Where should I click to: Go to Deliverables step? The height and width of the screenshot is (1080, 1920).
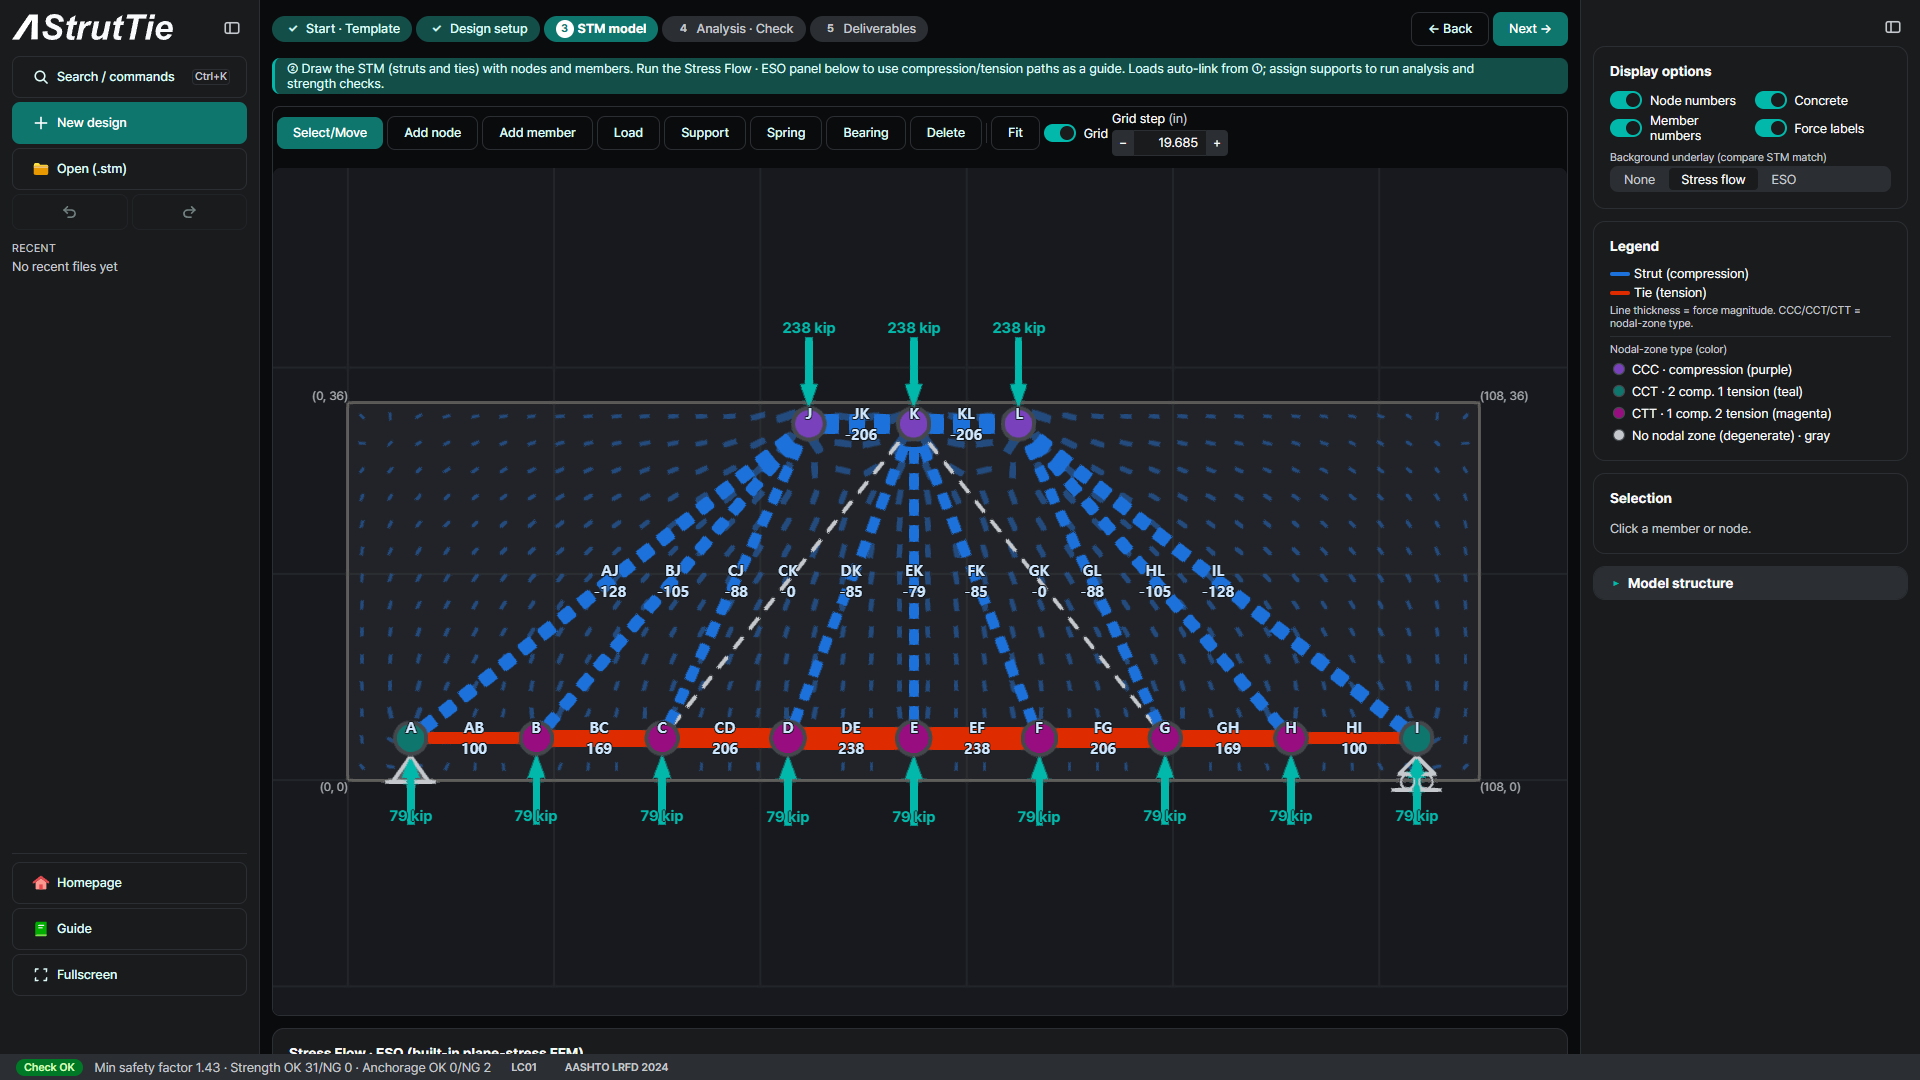coord(869,29)
